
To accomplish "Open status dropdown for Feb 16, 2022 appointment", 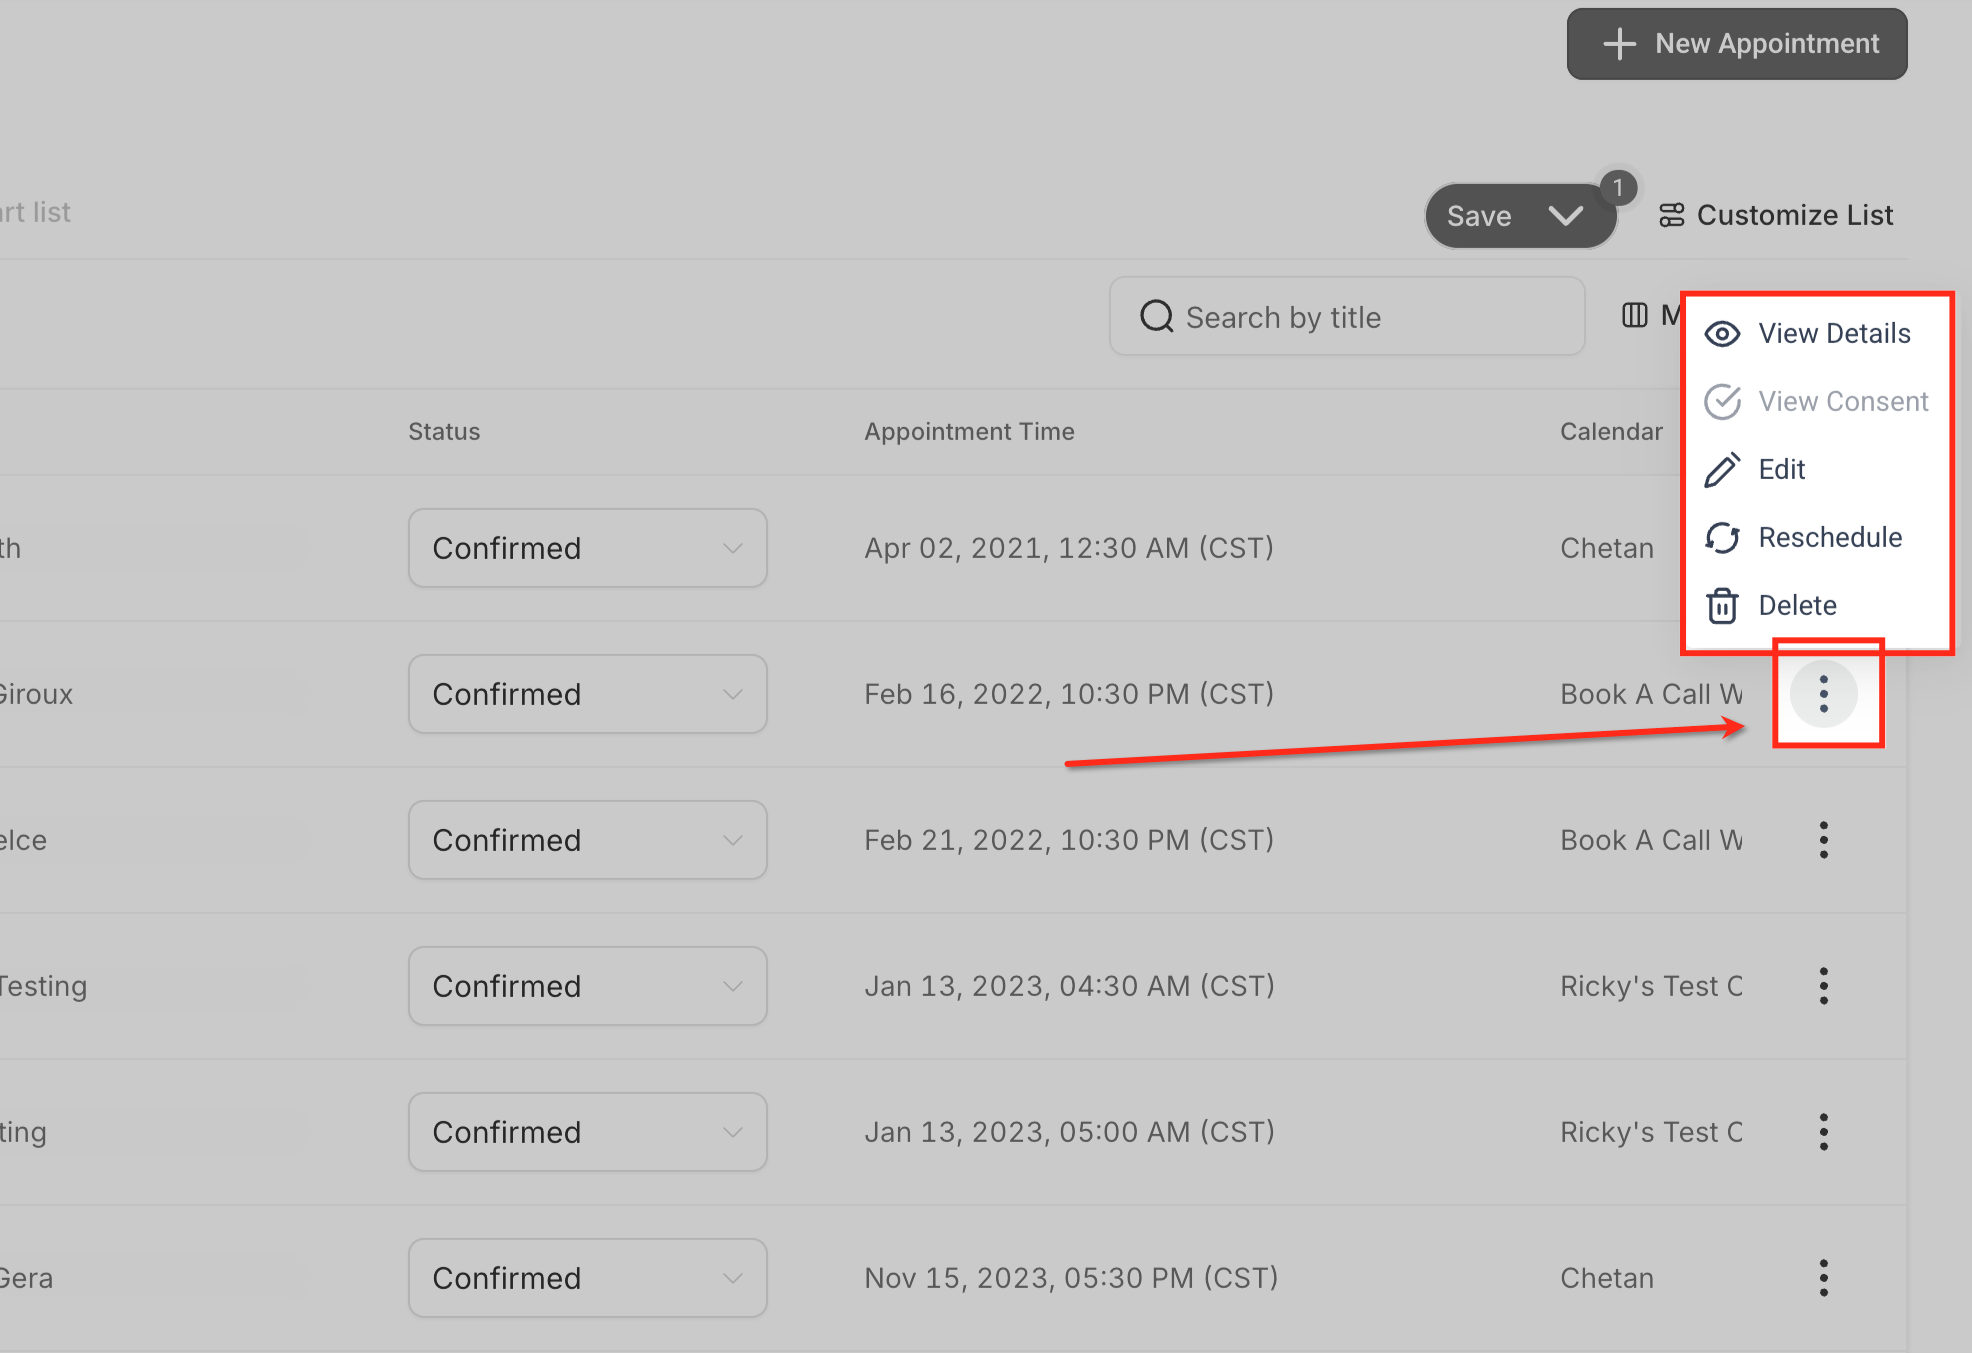I will tap(587, 694).
